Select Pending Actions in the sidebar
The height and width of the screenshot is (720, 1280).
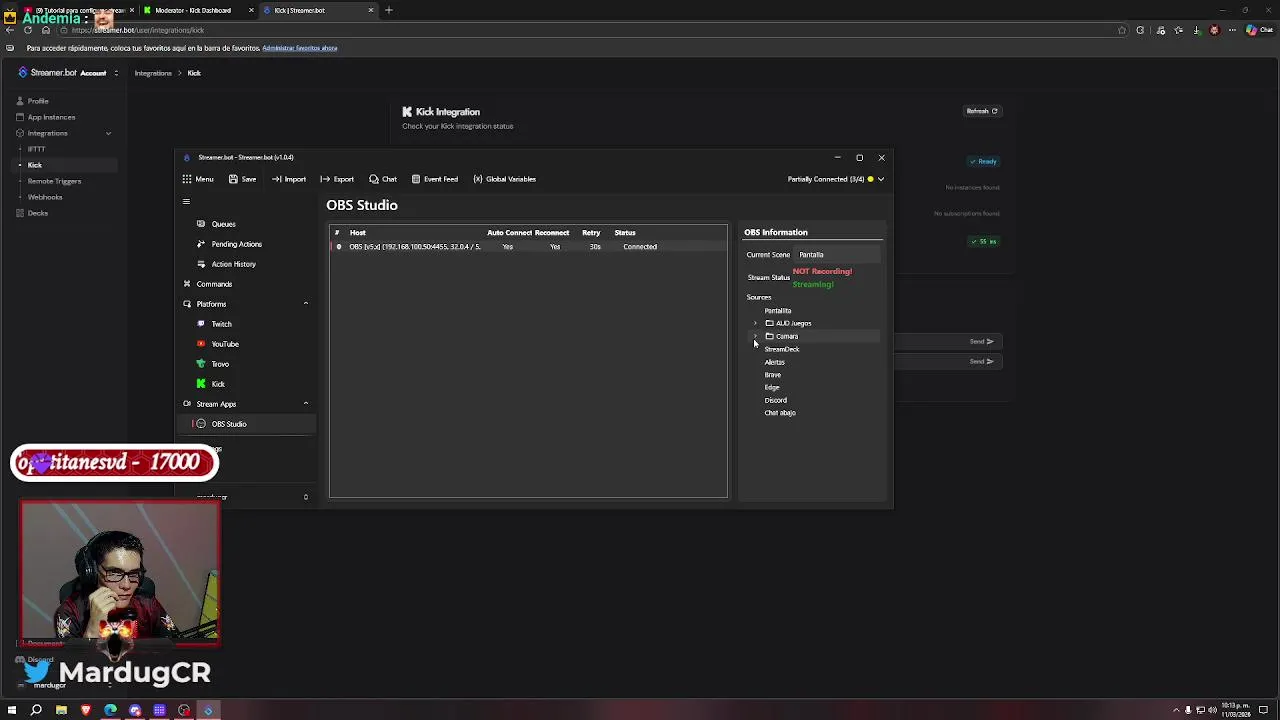click(x=236, y=244)
